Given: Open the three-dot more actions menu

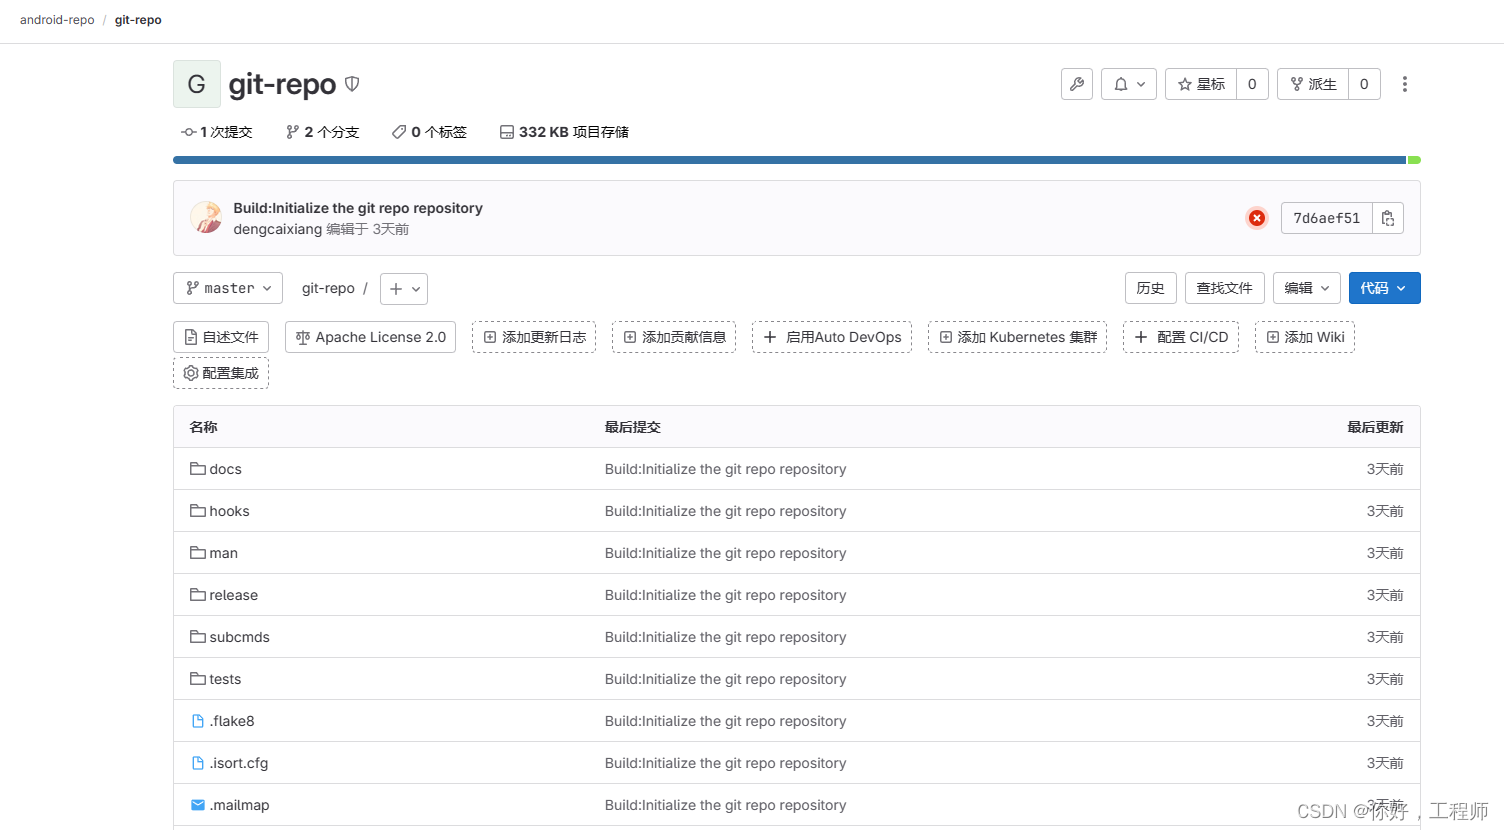Looking at the screenshot, I should coord(1404,84).
